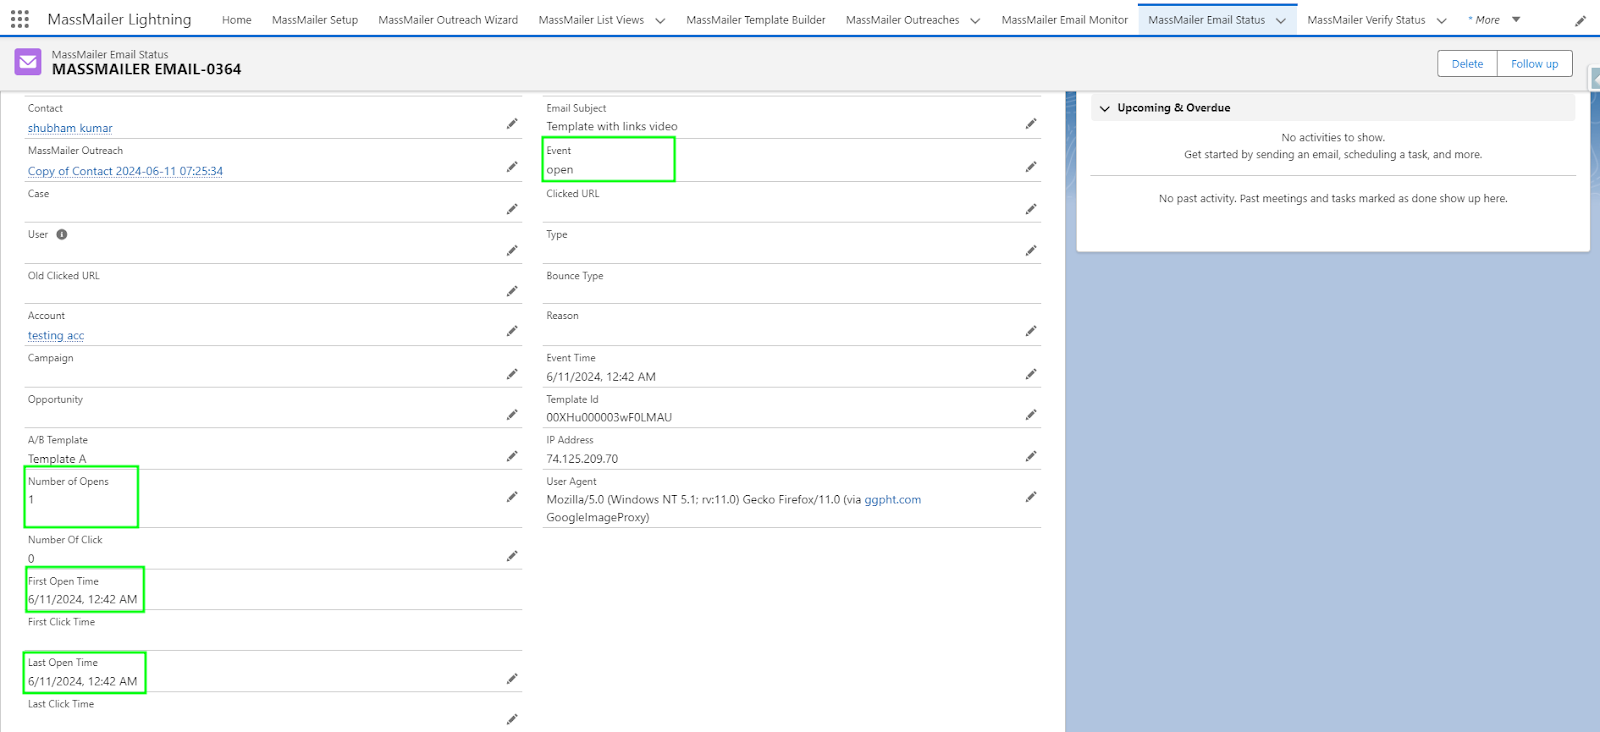The image size is (1600, 732).
Task: Edit the Account field pencil icon
Action: click(512, 331)
